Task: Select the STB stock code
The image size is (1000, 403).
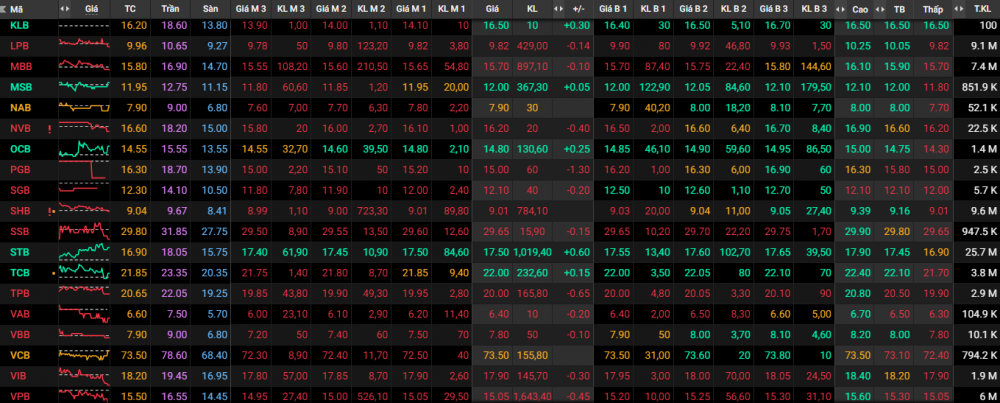Action: [x=20, y=252]
